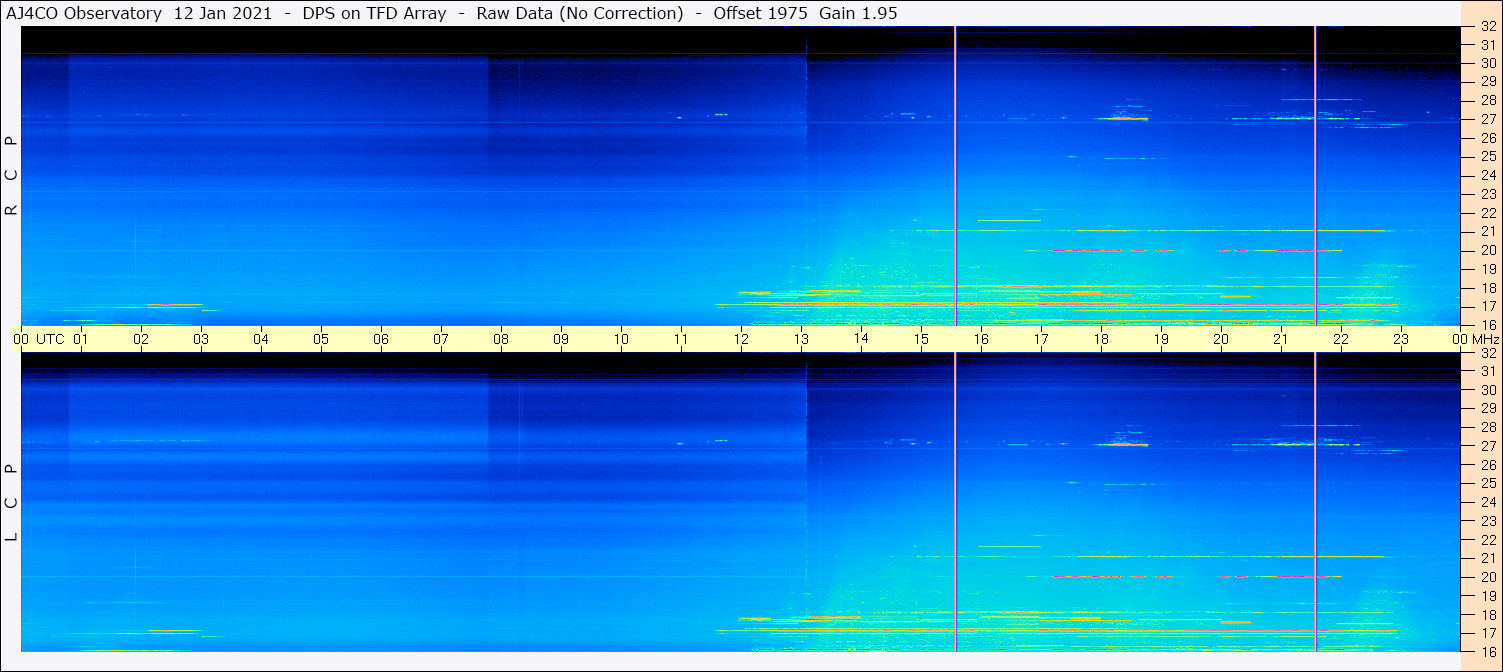Click the 12 hour tick on time axis
The width and height of the screenshot is (1503, 672).
[x=741, y=339]
